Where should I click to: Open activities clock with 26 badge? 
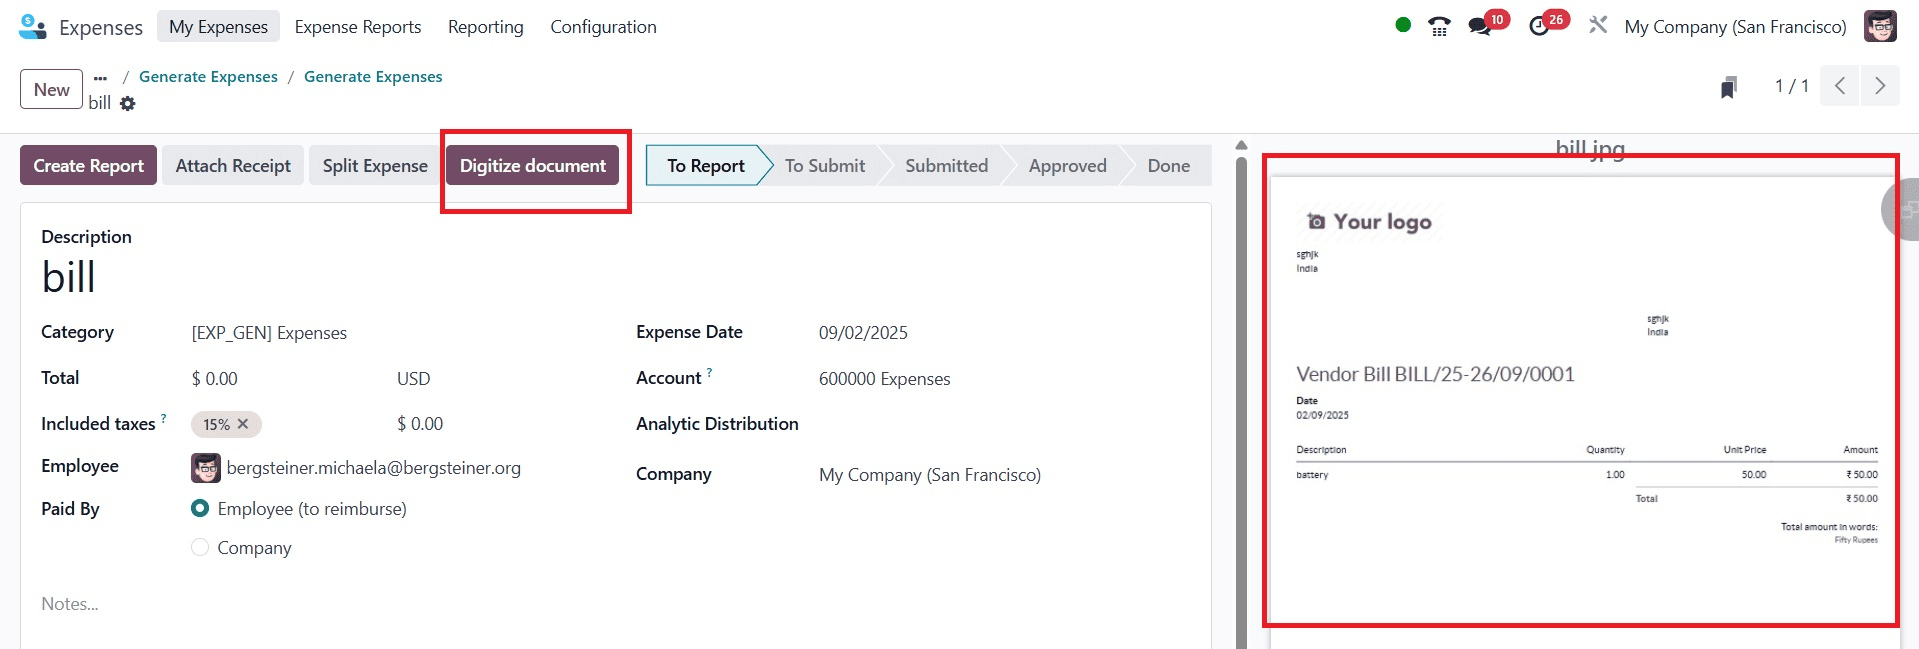click(1539, 27)
